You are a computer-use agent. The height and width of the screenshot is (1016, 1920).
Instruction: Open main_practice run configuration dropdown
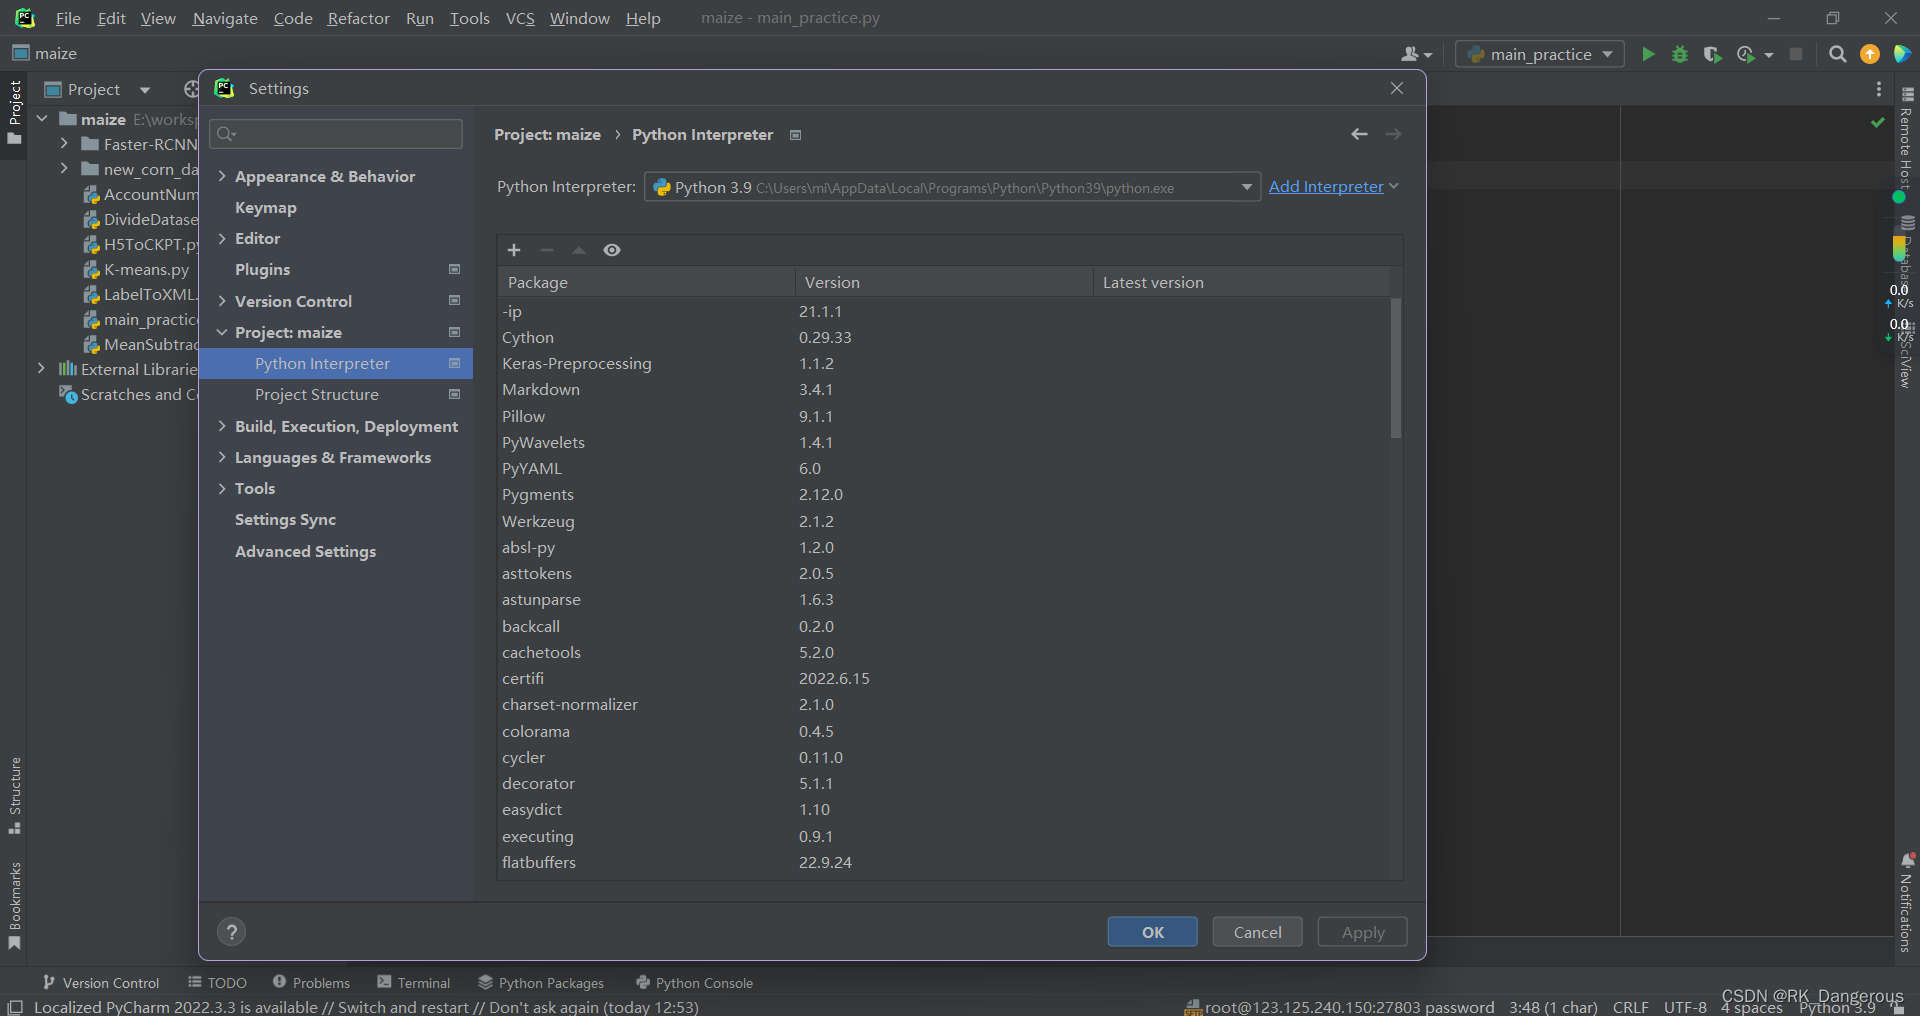[1539, 54]
